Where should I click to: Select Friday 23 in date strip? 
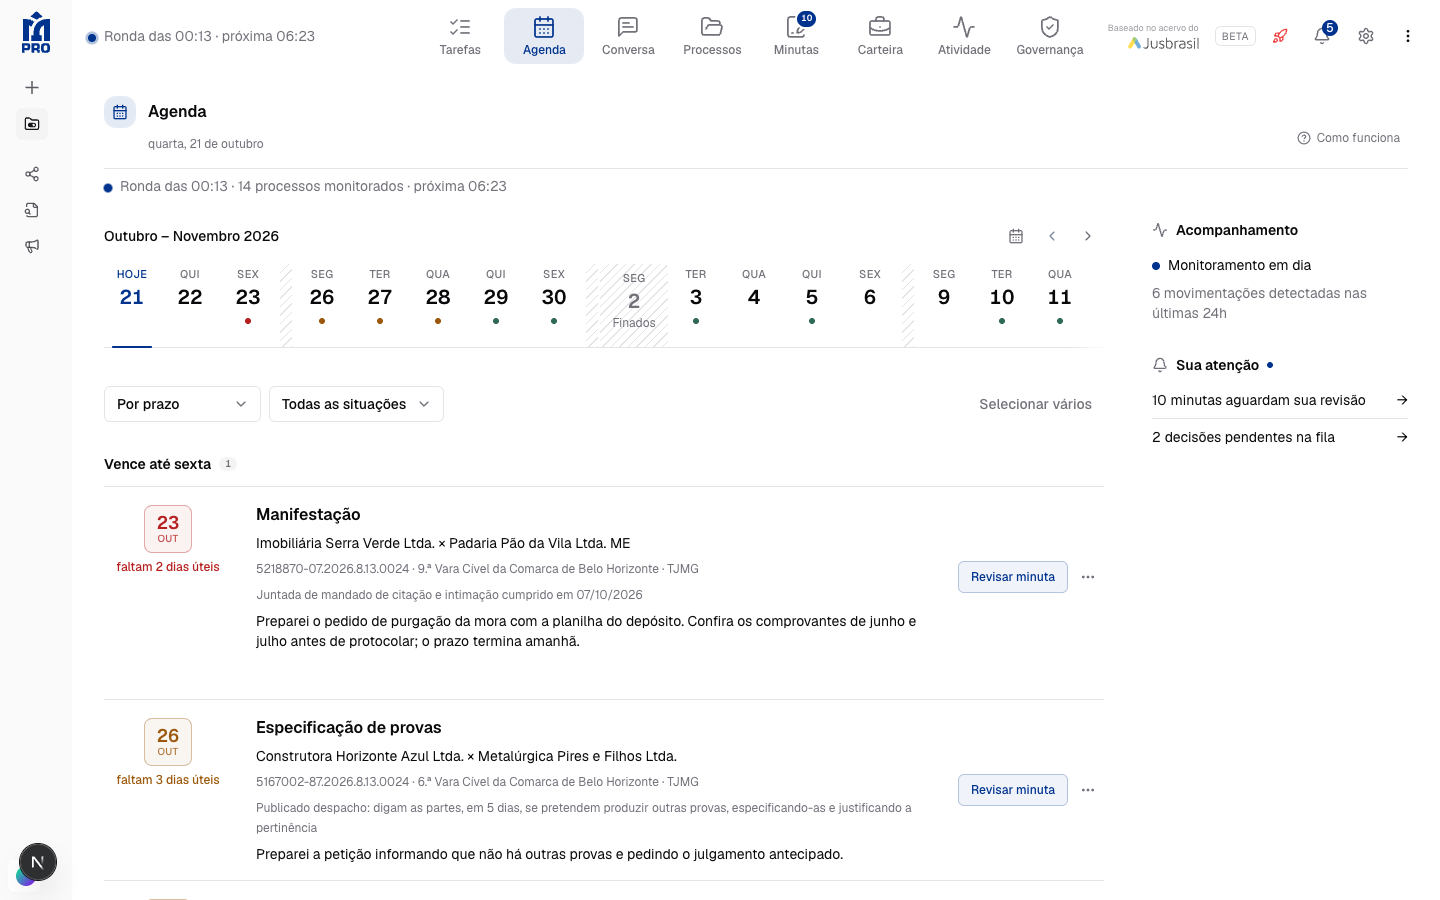pyautogui.click(x=248, y=297)
